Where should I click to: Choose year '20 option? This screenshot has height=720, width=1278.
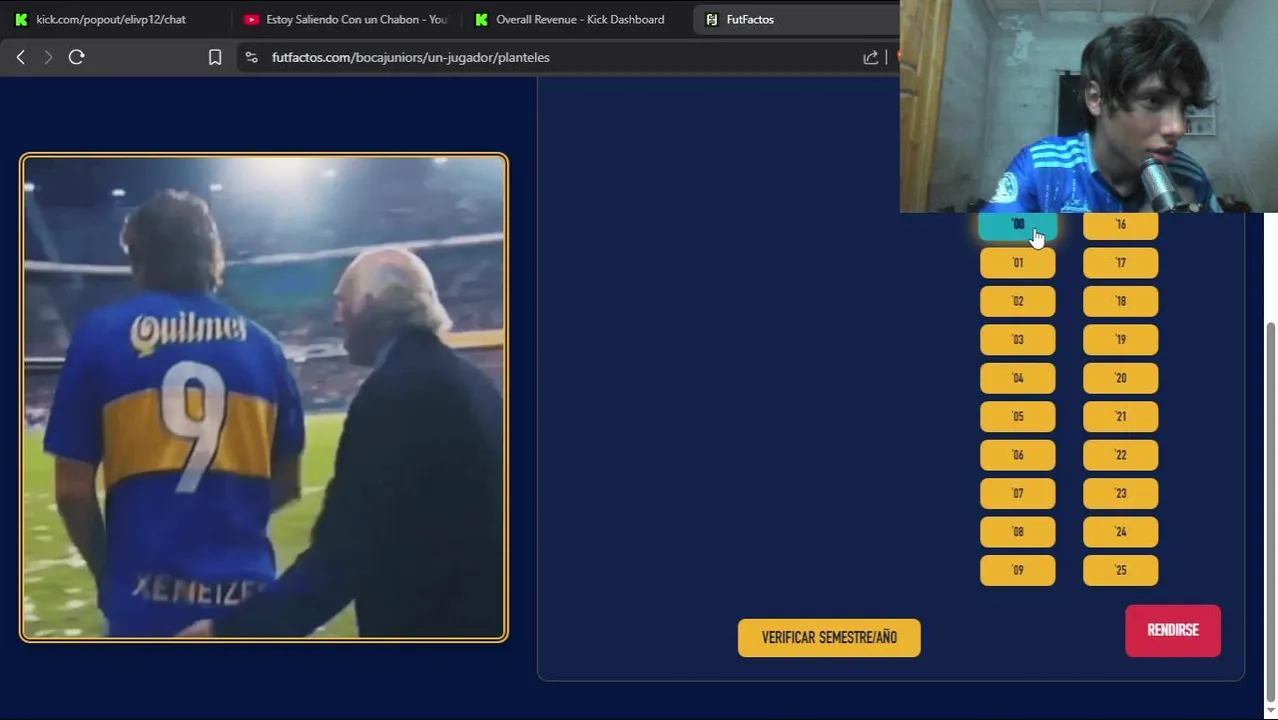pos(1120,378)
